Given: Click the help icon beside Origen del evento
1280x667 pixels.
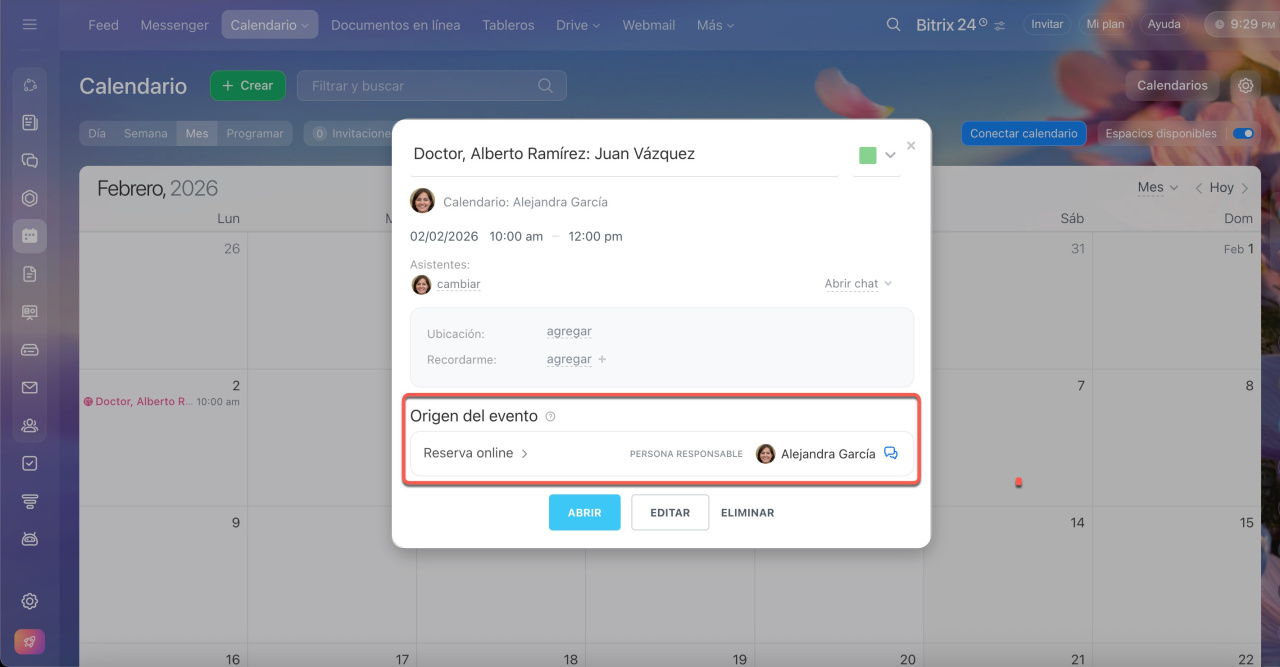Looking at the screenshot, I should click(x=550, y=417).
